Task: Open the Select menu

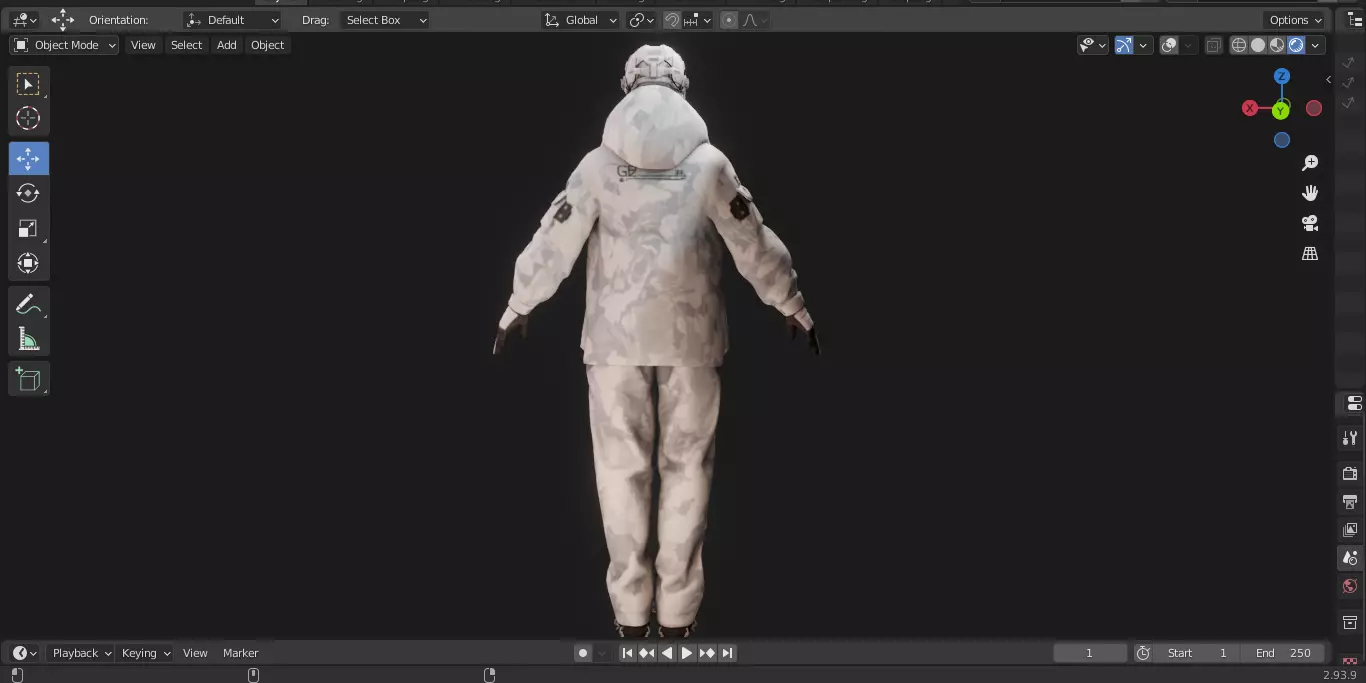Action: point(186,45)
